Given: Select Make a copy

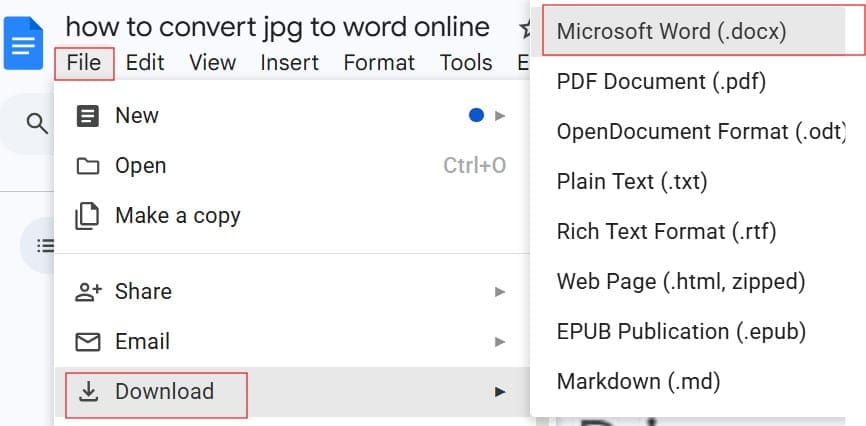Looking at the screenshot, I should pyautogui.click(x=292, y=216).
